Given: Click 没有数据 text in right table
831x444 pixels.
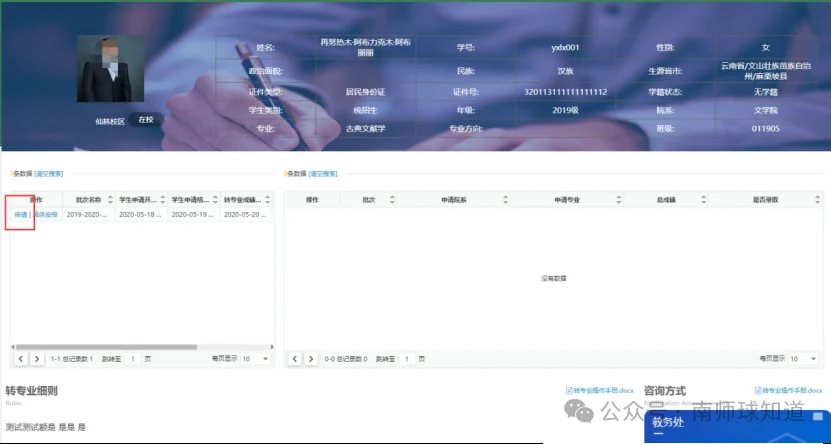Looking at the screenshot, I should (553, 278).
